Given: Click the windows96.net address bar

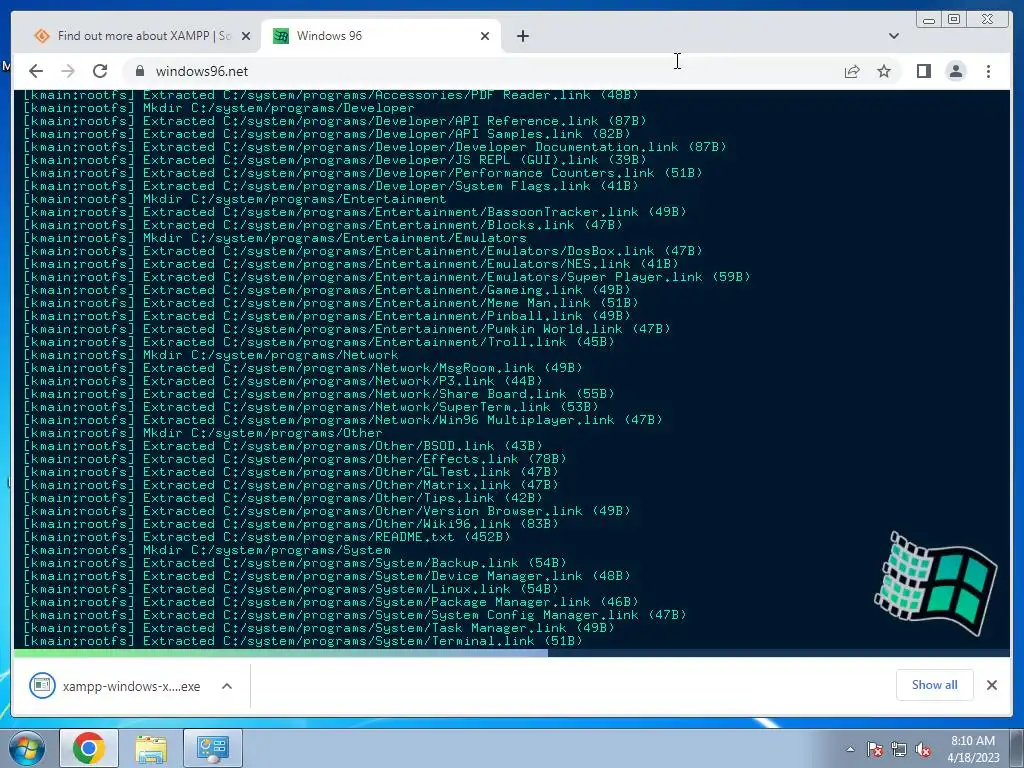Looking at the screenshot, I should 483,71.
